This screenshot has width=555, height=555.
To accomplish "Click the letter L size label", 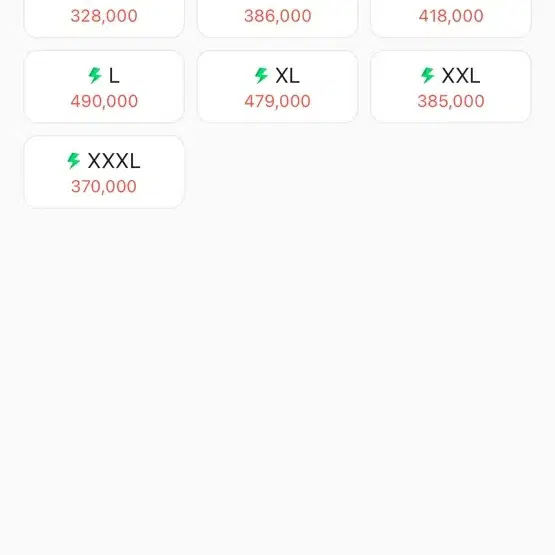I will [x=114, y=76].
